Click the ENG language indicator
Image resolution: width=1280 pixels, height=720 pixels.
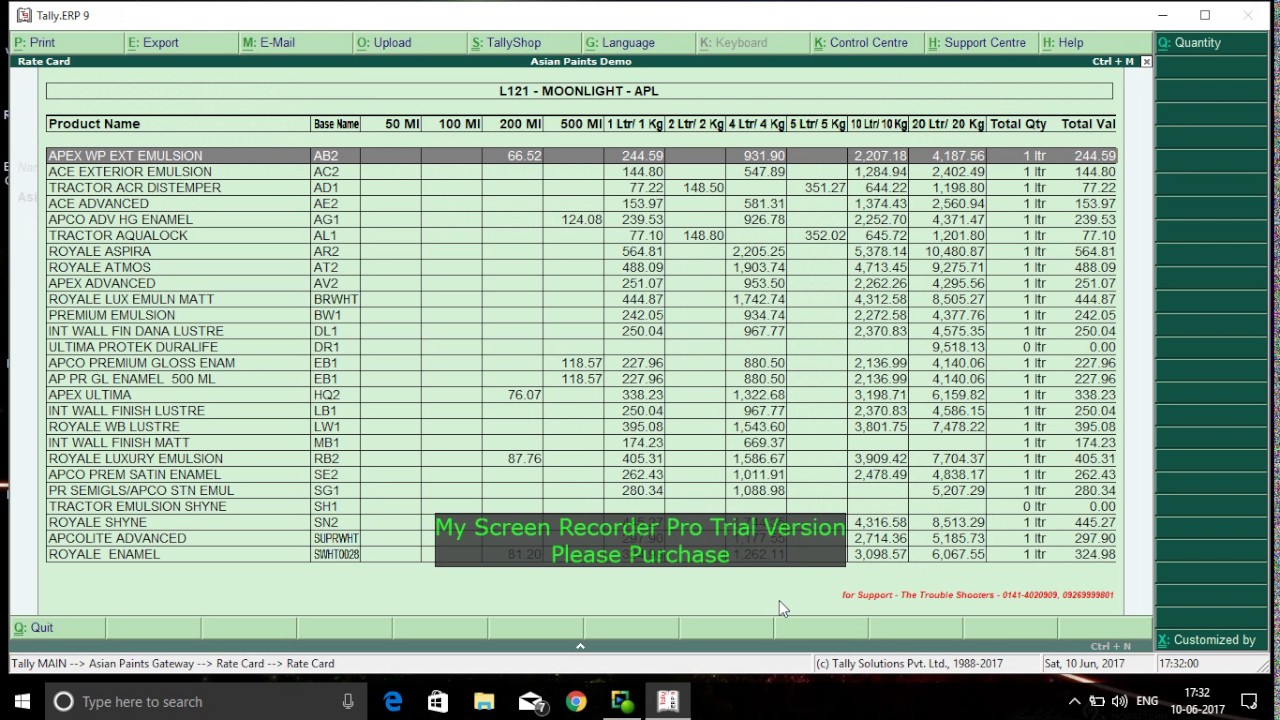pyautogui.click(x=1147, y=701)
